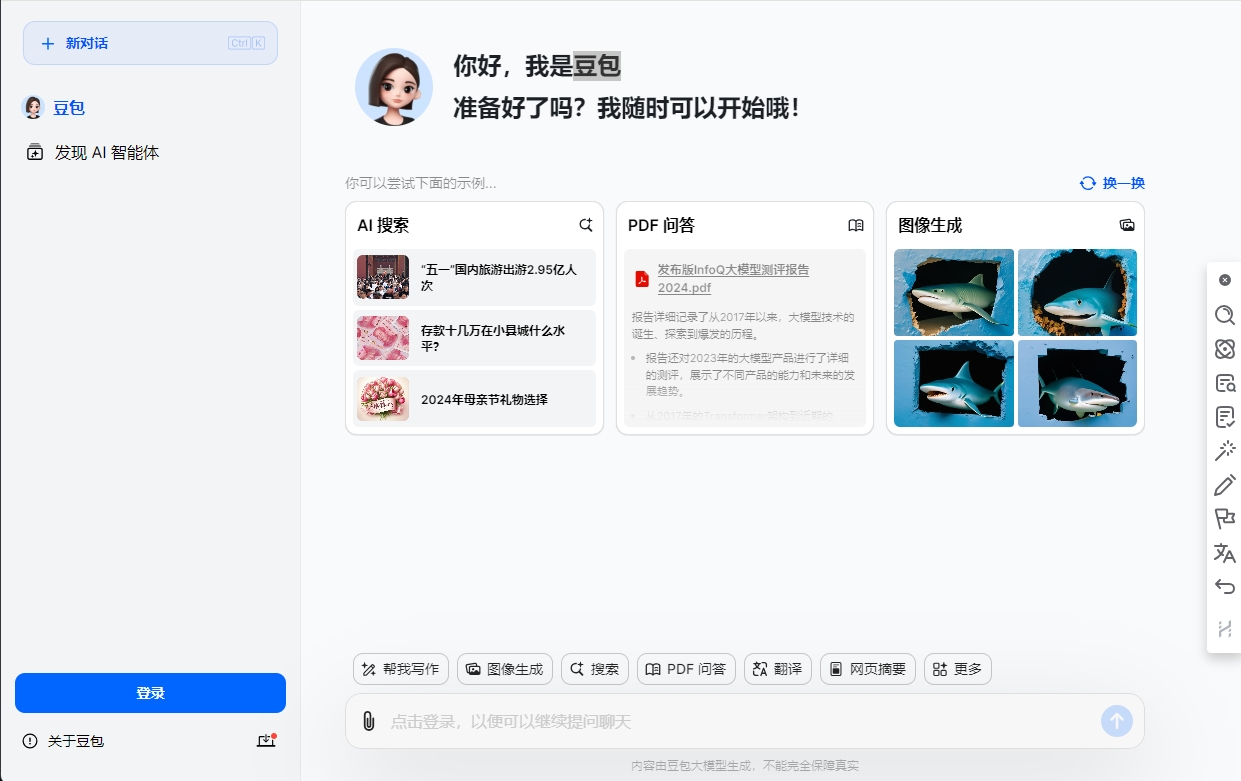Select the top-right shark image thumbnail

click(1077, 292)
